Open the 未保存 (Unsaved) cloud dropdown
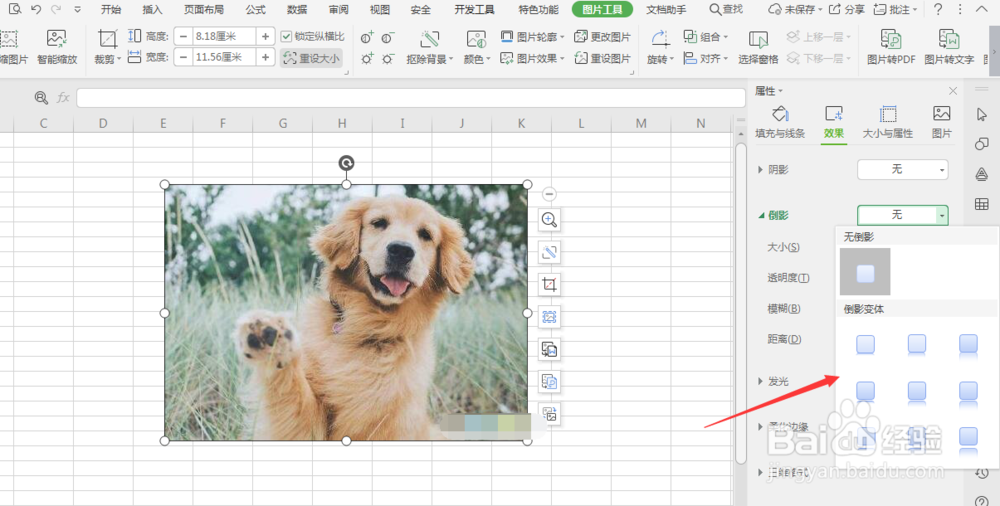 (795, 10)
